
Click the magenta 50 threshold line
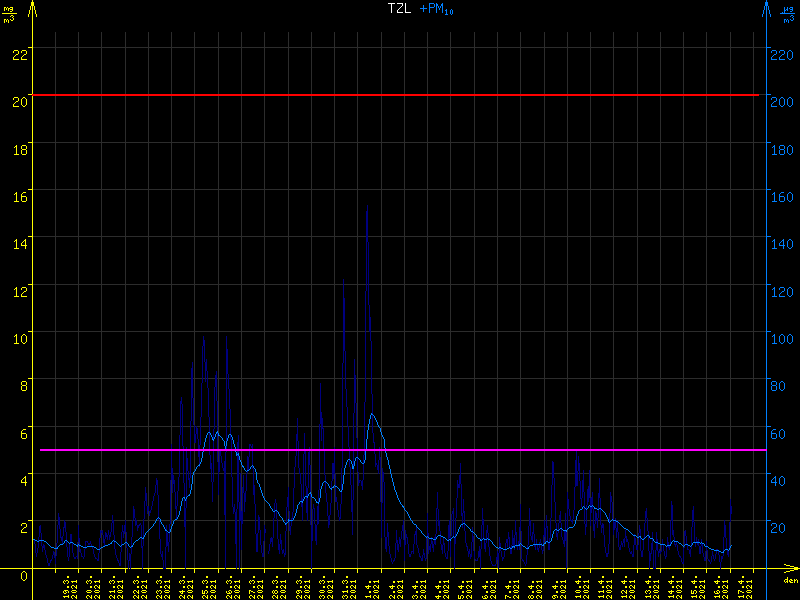point(400,450)
